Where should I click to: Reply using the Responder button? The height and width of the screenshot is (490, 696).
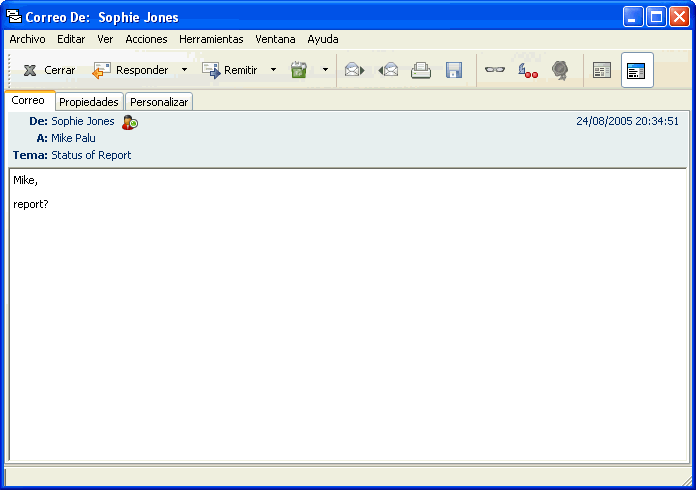(x=130, y=70)
